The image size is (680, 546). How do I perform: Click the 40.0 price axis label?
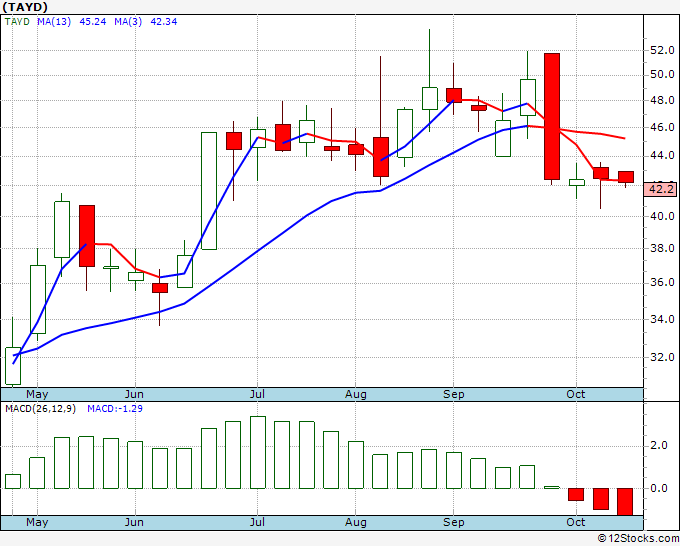(662, 216)
